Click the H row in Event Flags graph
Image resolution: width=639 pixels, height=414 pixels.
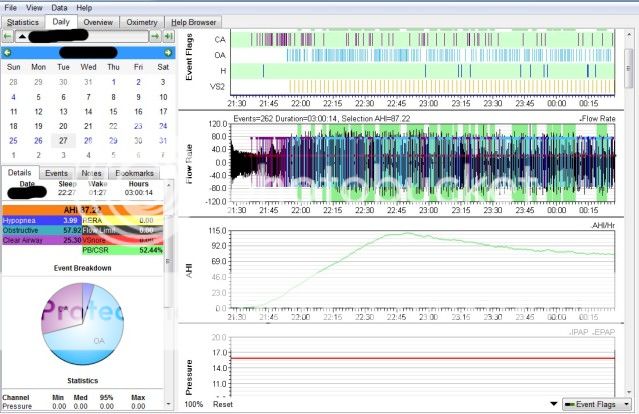click(423, 70)
